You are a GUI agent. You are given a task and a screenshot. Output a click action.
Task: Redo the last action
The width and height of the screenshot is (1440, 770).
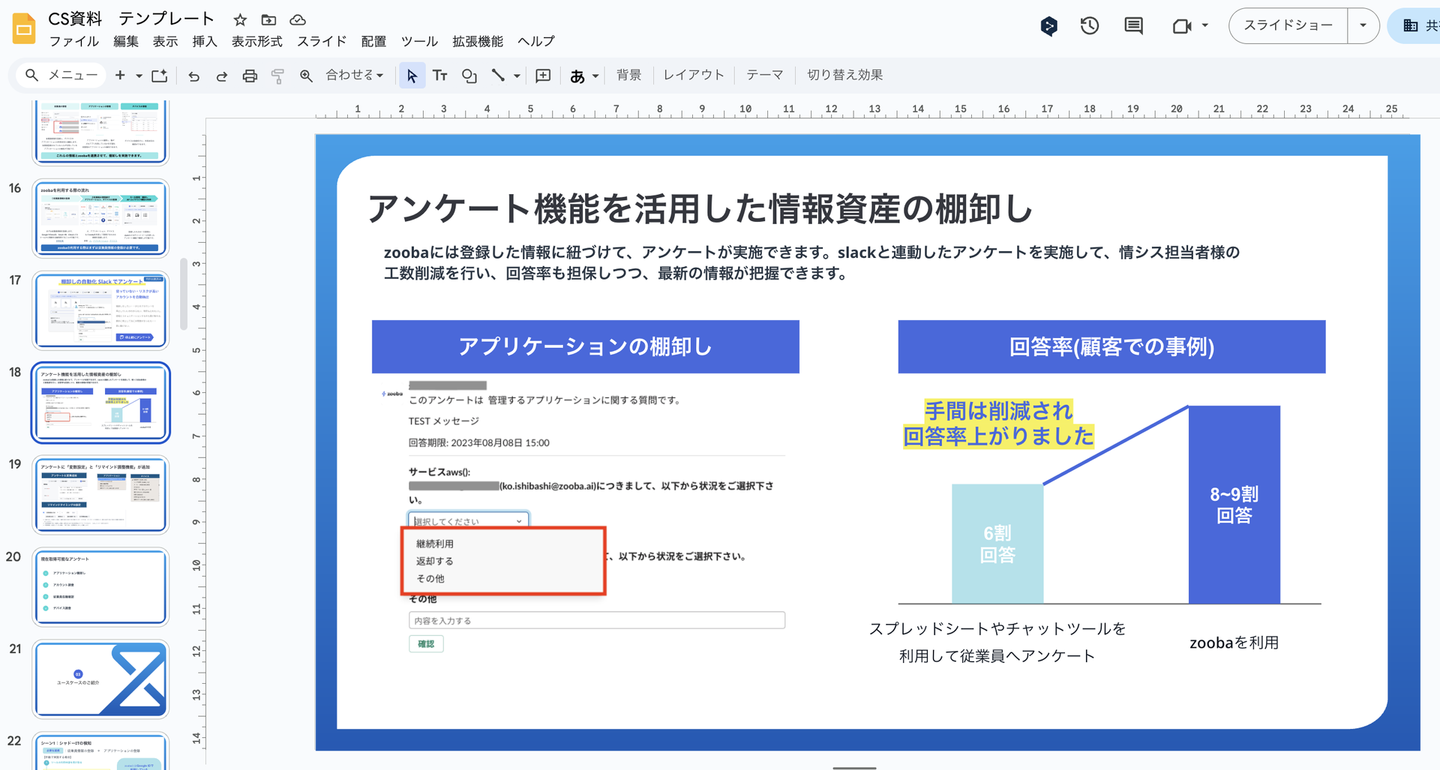point(222,75)
